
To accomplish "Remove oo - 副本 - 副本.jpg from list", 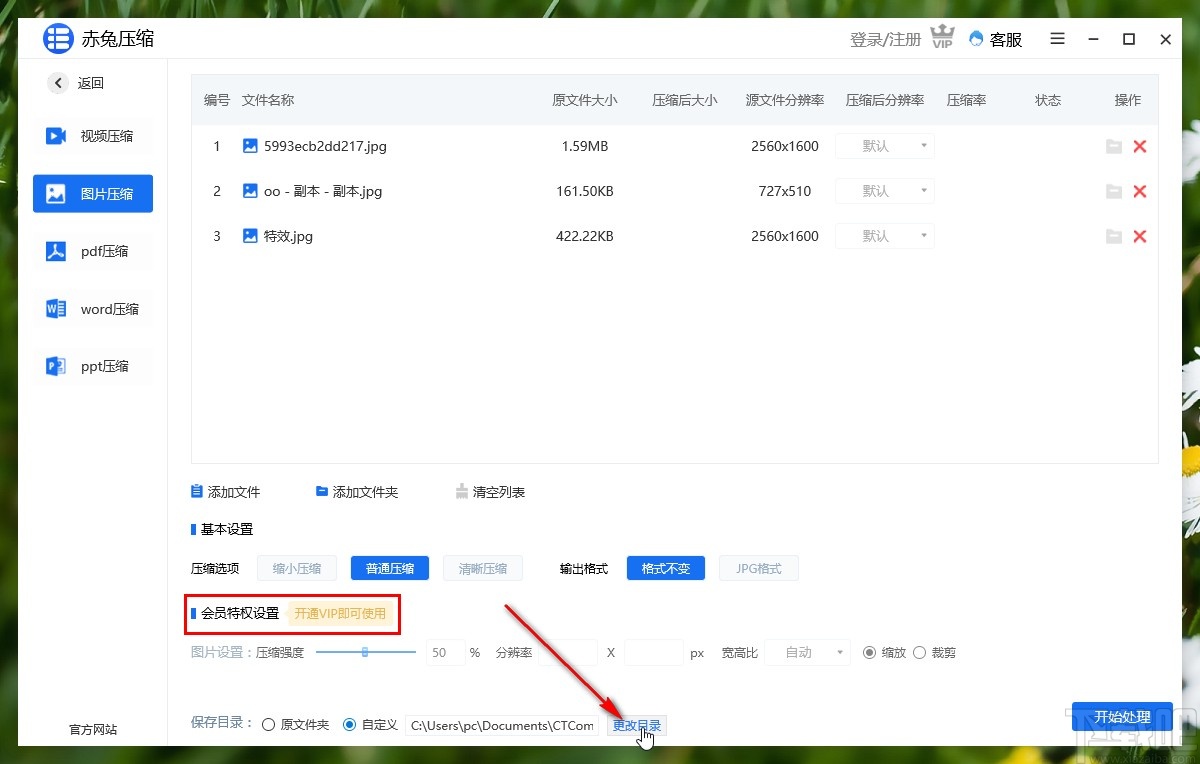I will click(1139, 191).
